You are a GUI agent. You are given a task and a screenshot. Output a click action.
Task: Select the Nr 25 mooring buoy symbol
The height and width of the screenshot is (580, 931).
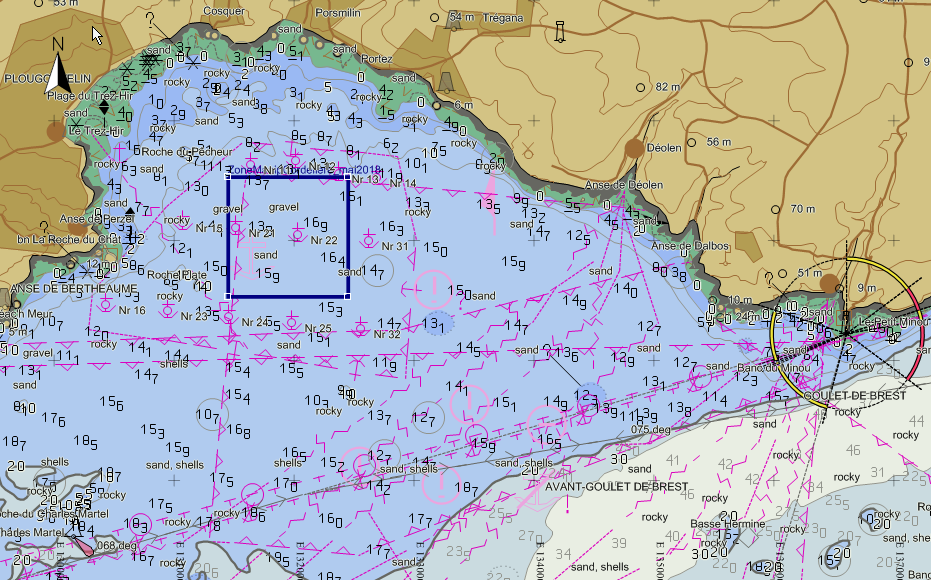click(x=291, y=321)
